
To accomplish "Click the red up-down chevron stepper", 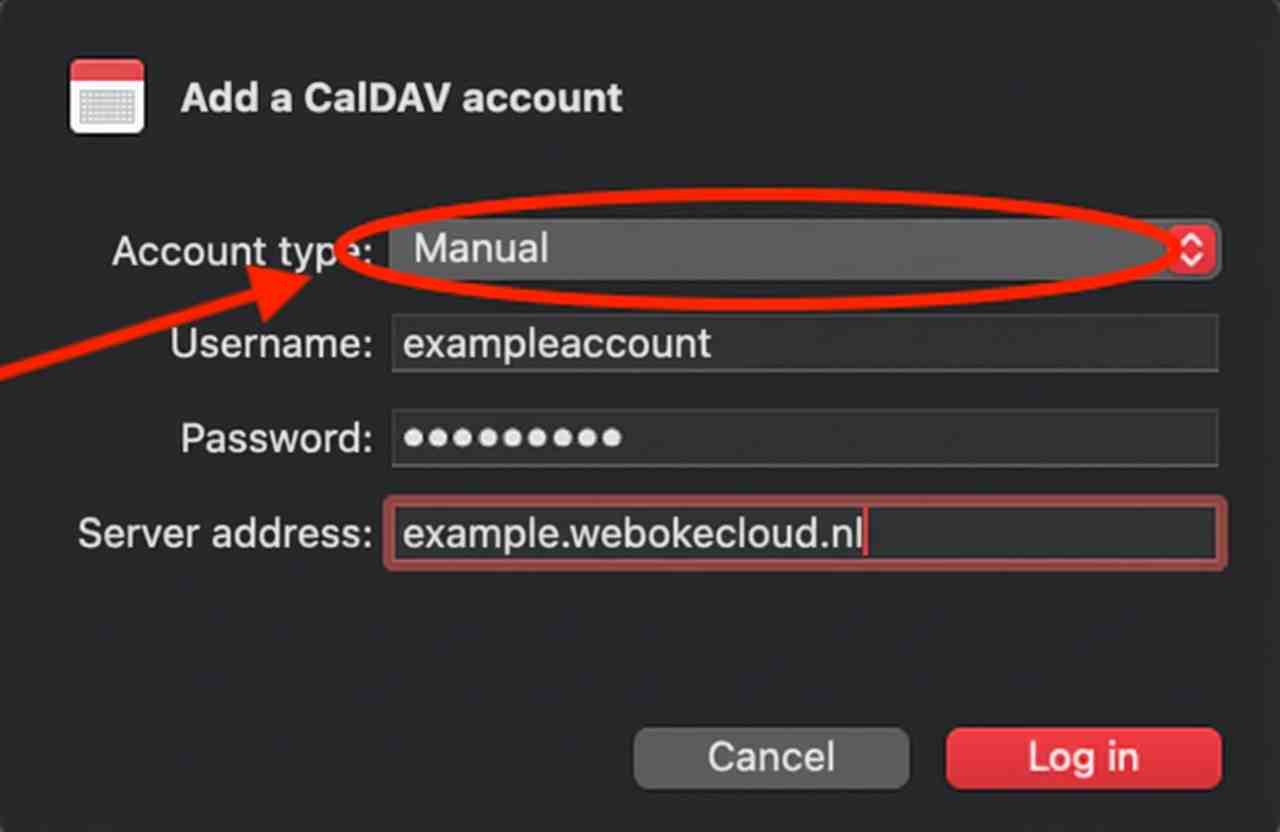I will [1192, 249].
